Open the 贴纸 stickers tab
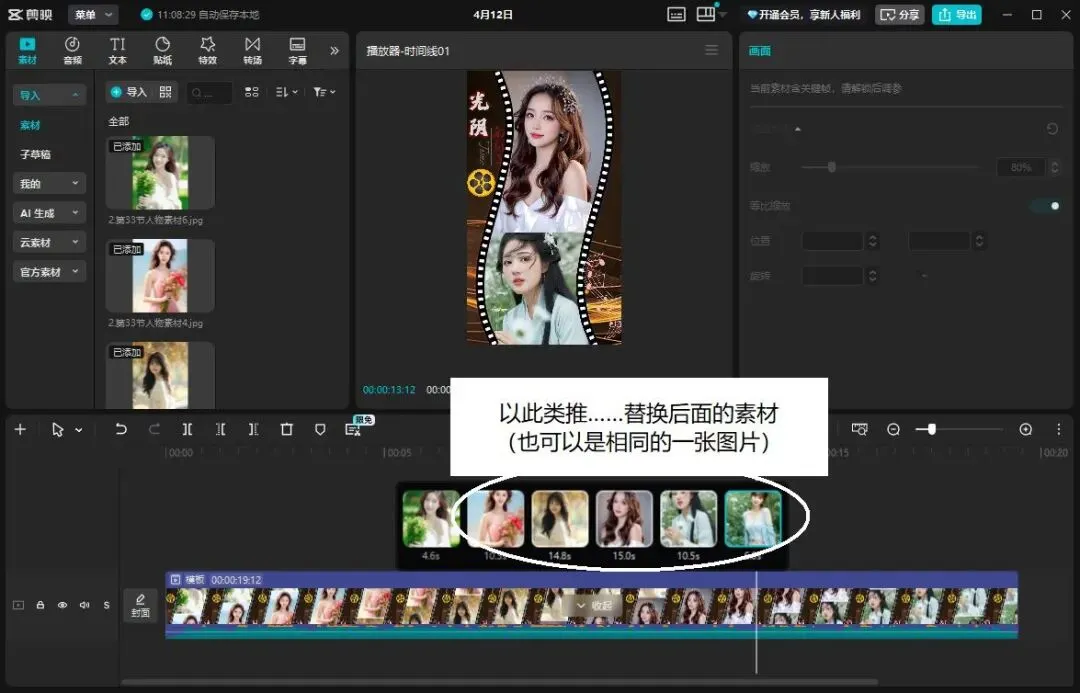 point(163,51)
